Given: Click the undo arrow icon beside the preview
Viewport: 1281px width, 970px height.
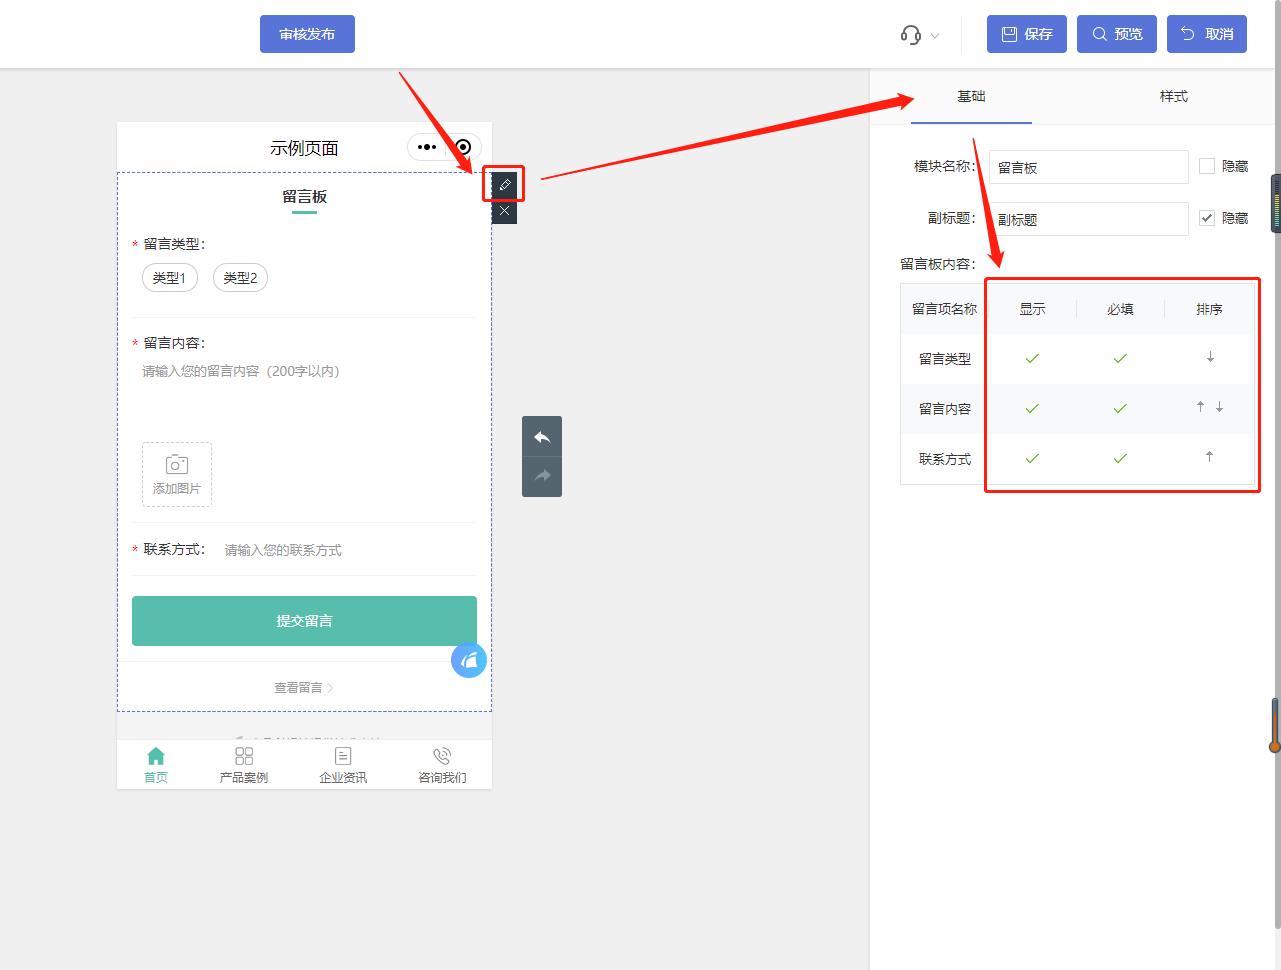Looking at the screenshot, I should point(541,436).
